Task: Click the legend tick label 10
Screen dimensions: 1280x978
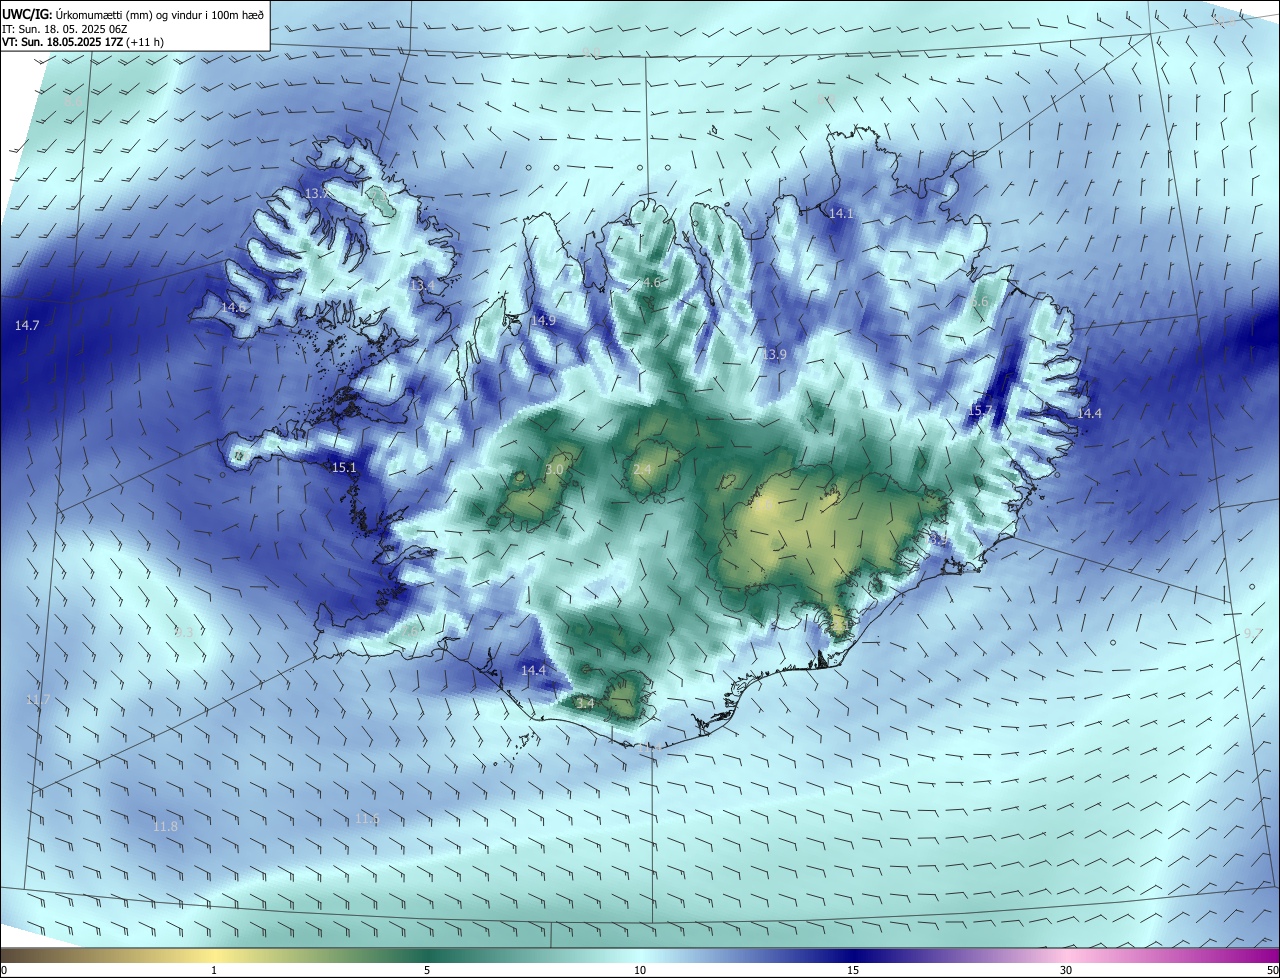Action: tap(640, 970)
